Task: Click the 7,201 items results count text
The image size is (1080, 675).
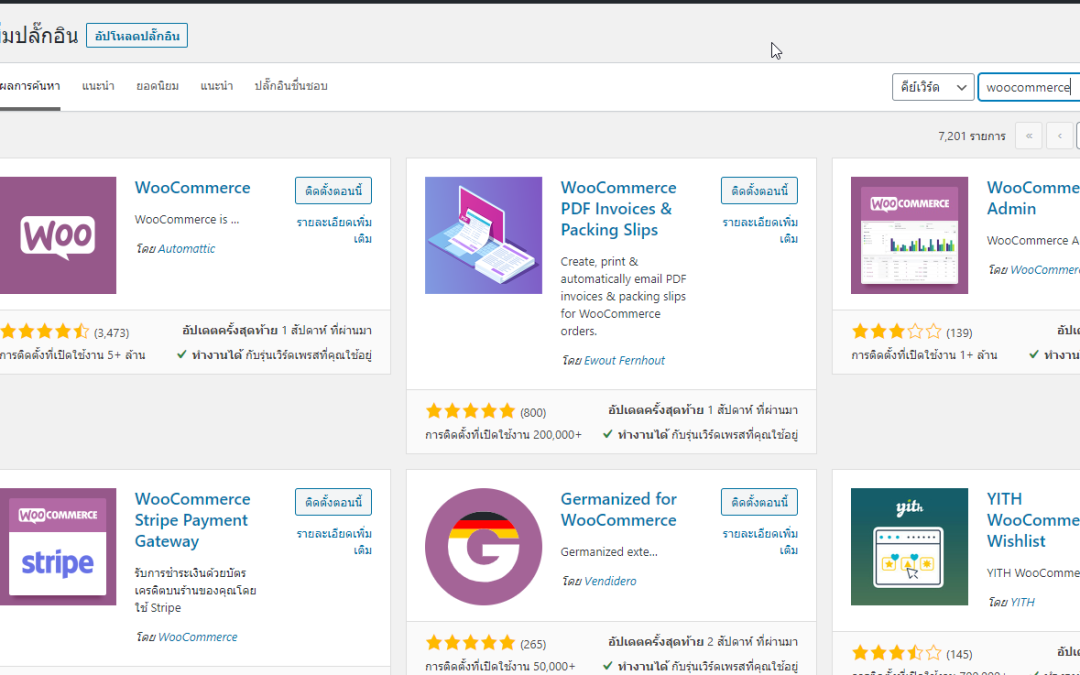Action: 972,136
